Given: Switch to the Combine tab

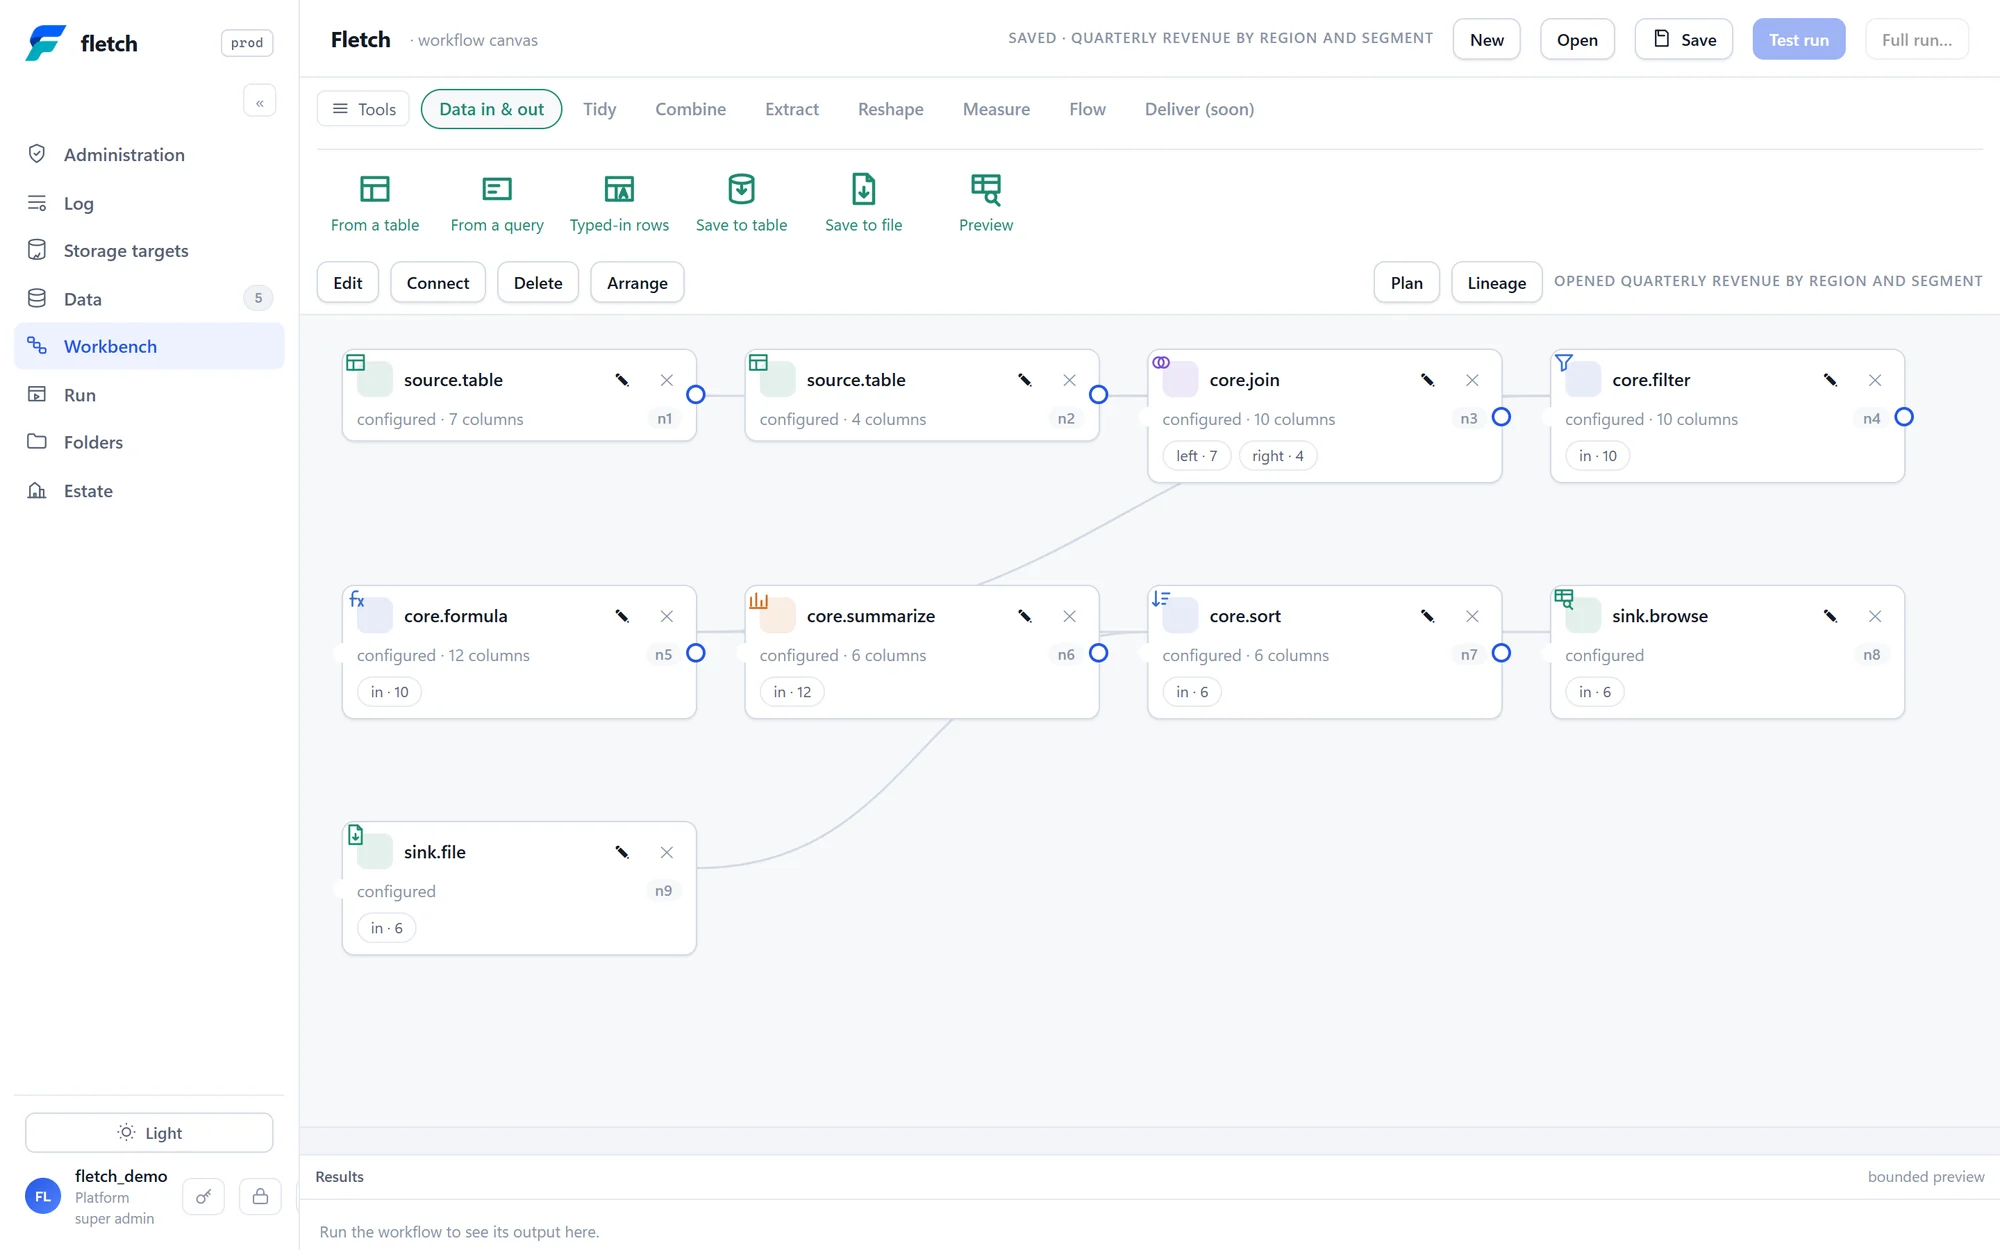Looking at the screenshot, I should coord(690,109).
